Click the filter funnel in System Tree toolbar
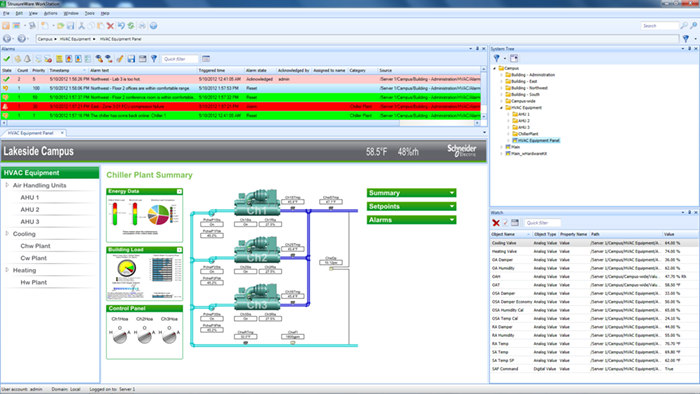Viewport: 700px width, 394px height. [x=496, y=58]
